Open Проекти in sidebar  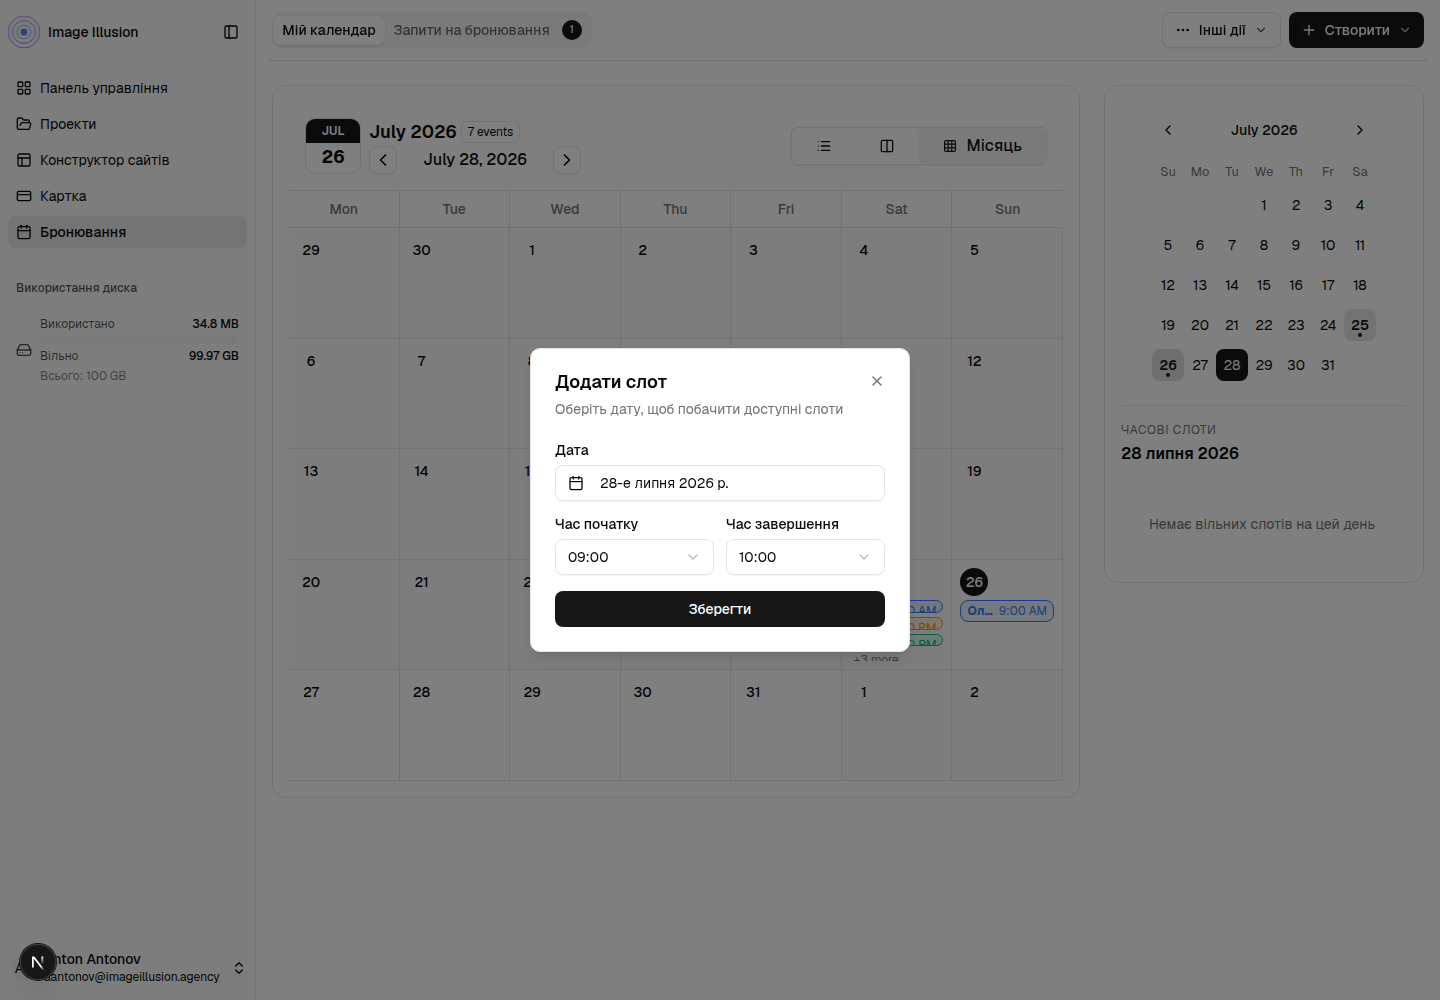point(127,124)
